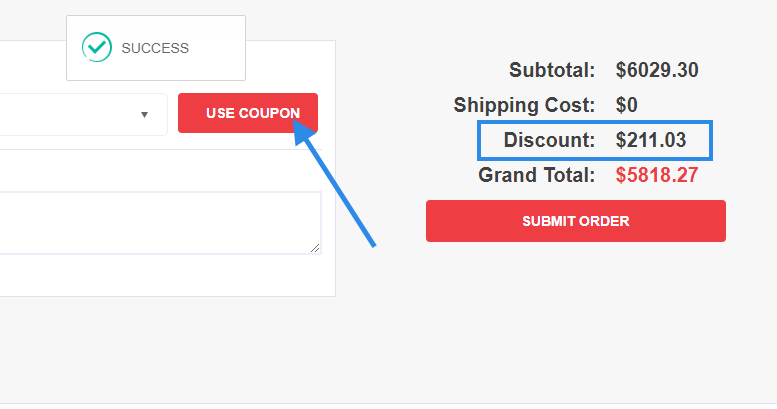Focus the order notes text area
Image resolution: width=777 pixels, height=409 pixels.
160,223
